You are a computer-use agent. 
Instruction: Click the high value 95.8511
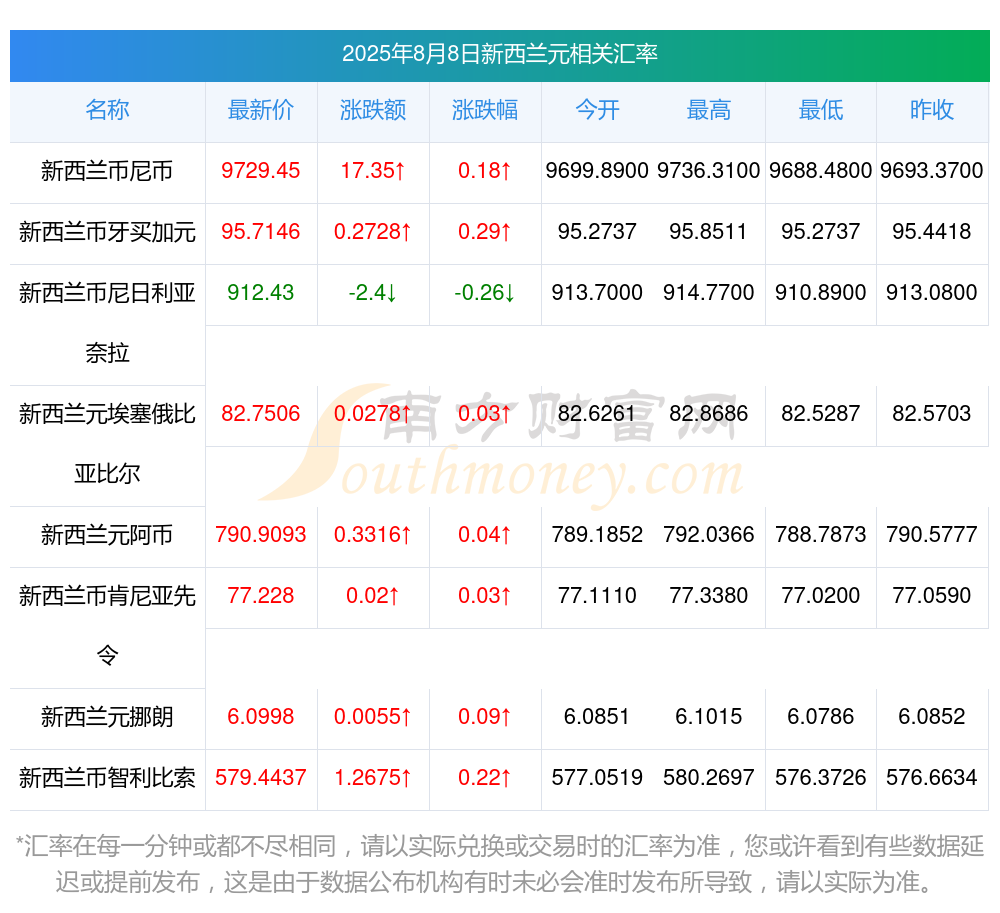click(x=709, y=231)
